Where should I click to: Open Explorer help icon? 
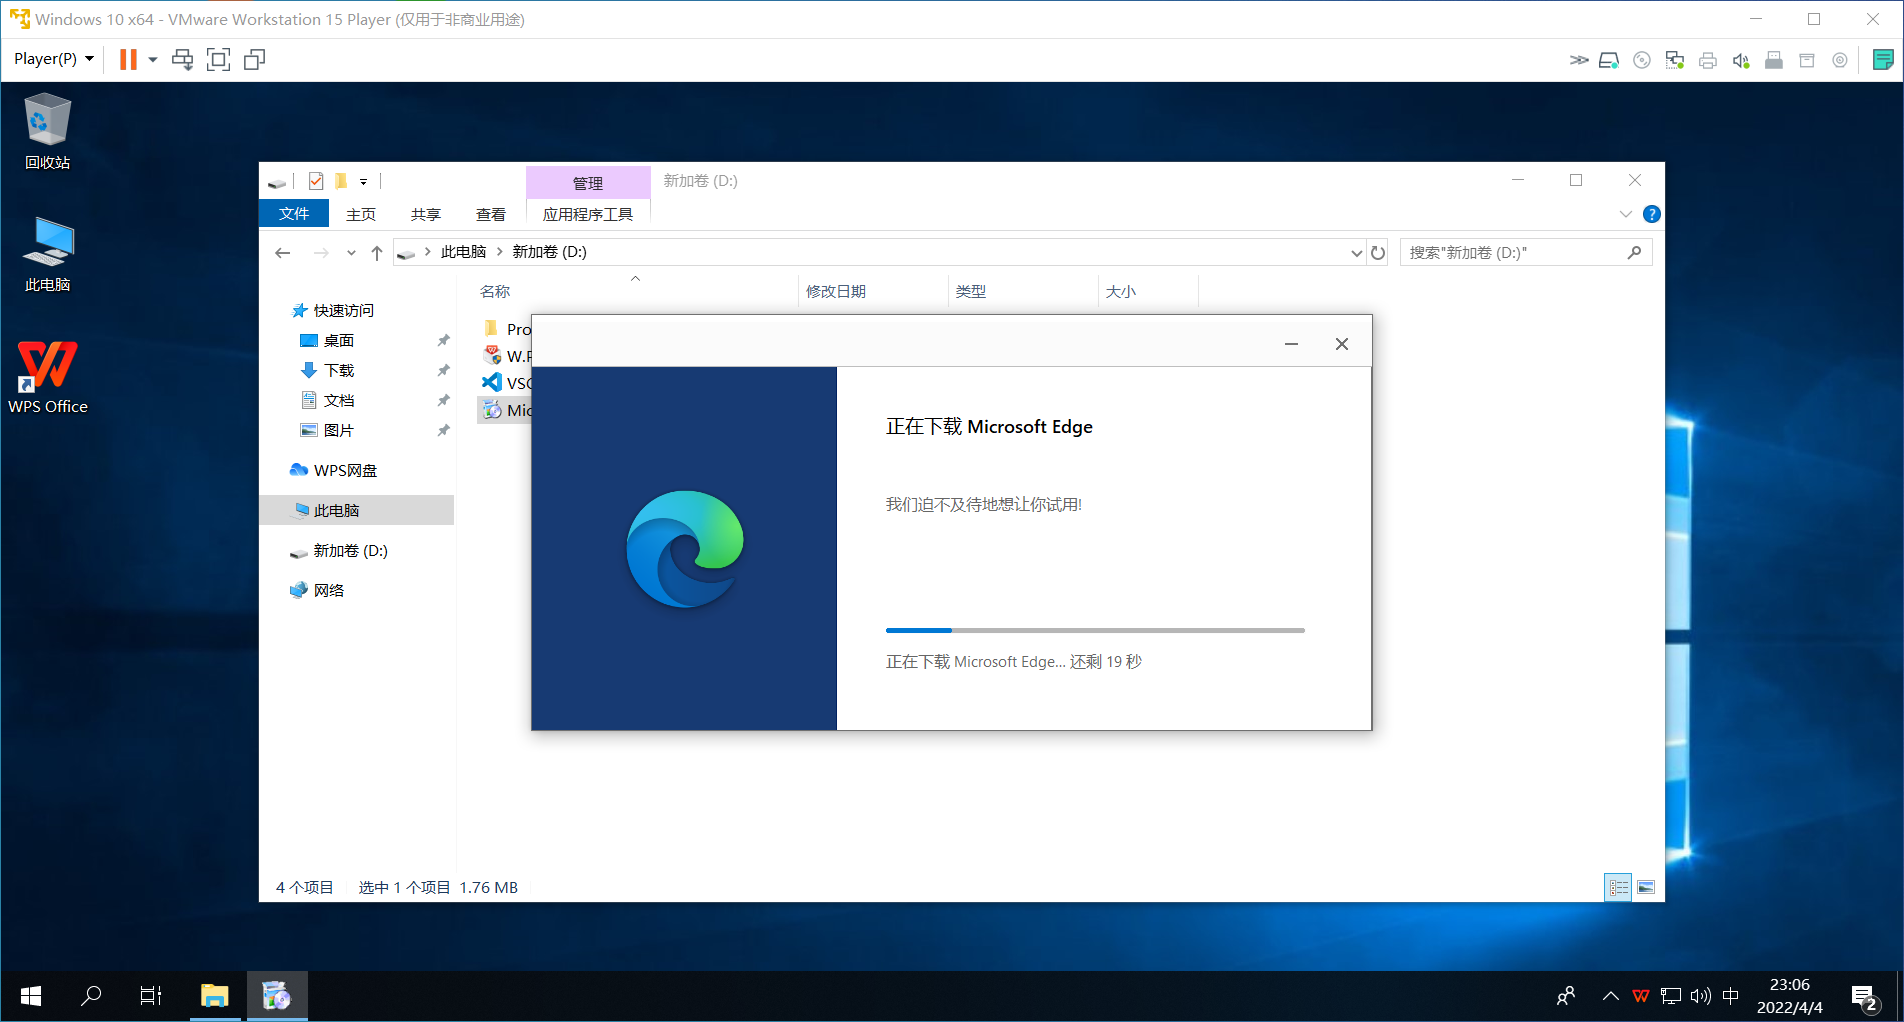(1652, 214)
